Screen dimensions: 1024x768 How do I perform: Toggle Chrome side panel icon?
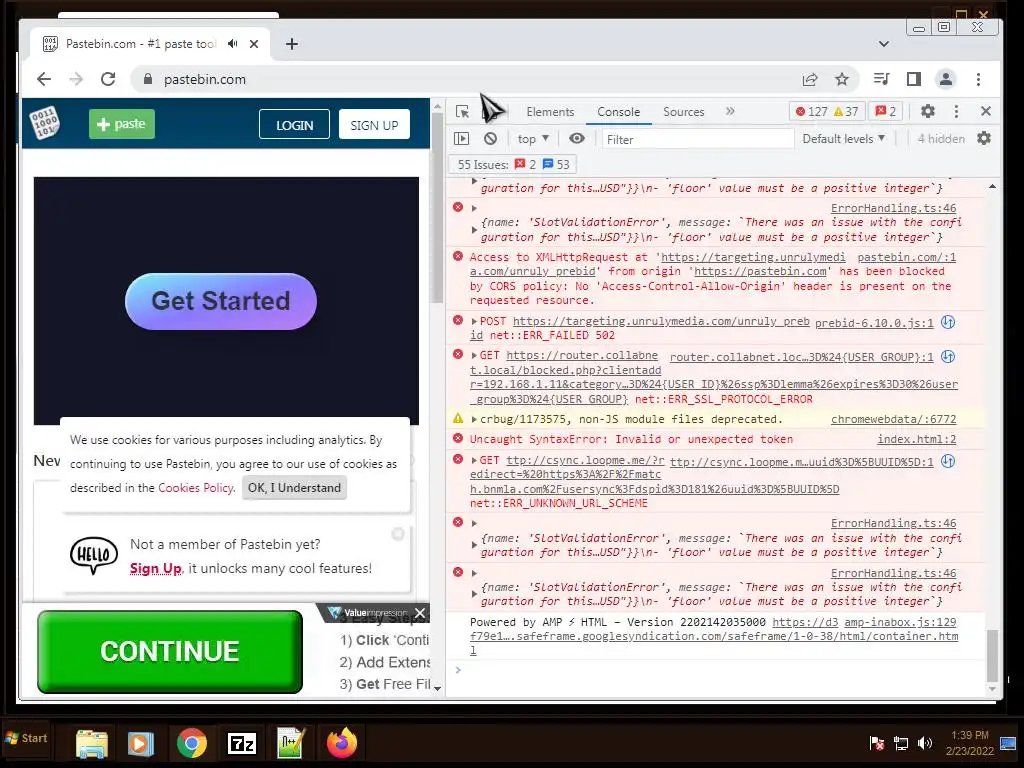pos(914,79)
